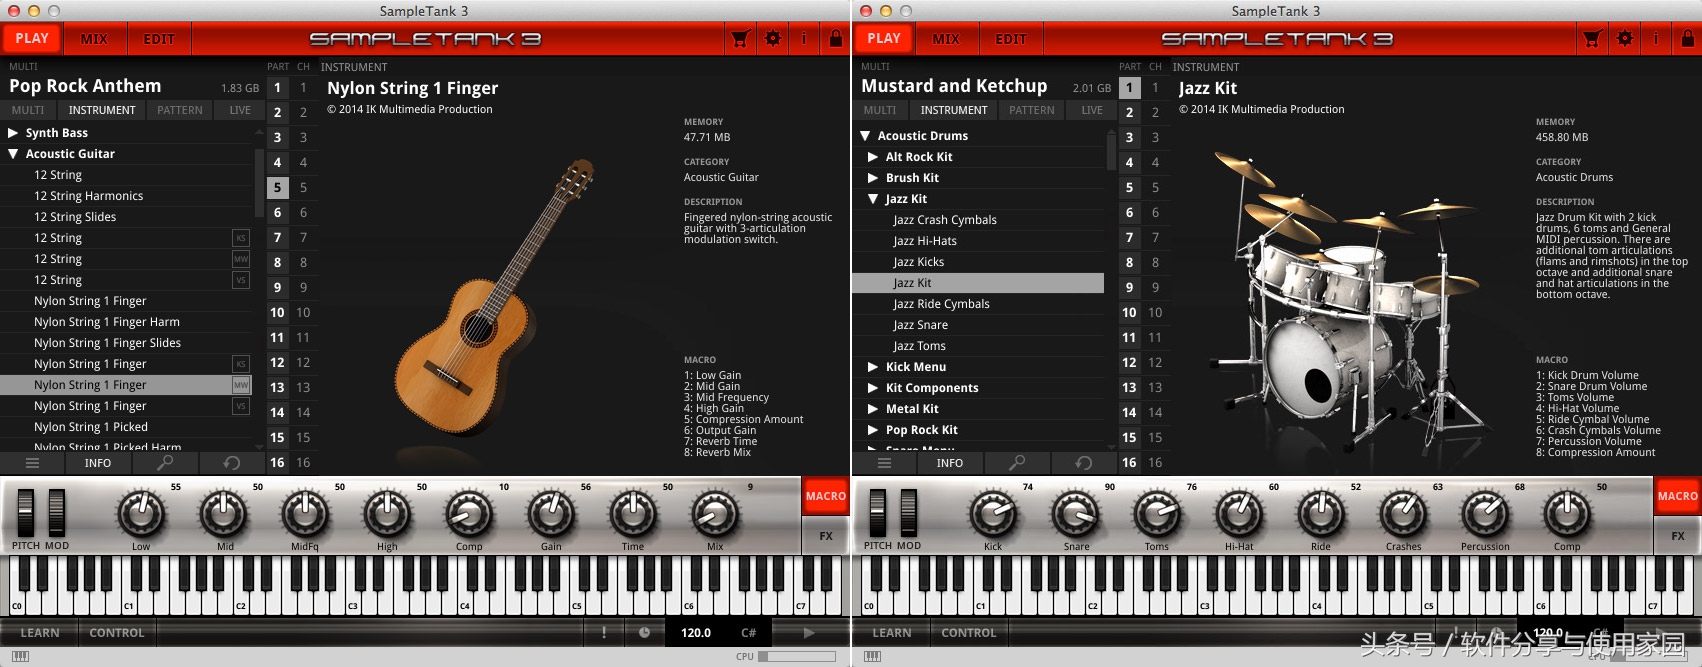
Task: Open the PATTERN tab in left window
Action: coord(180,110)
